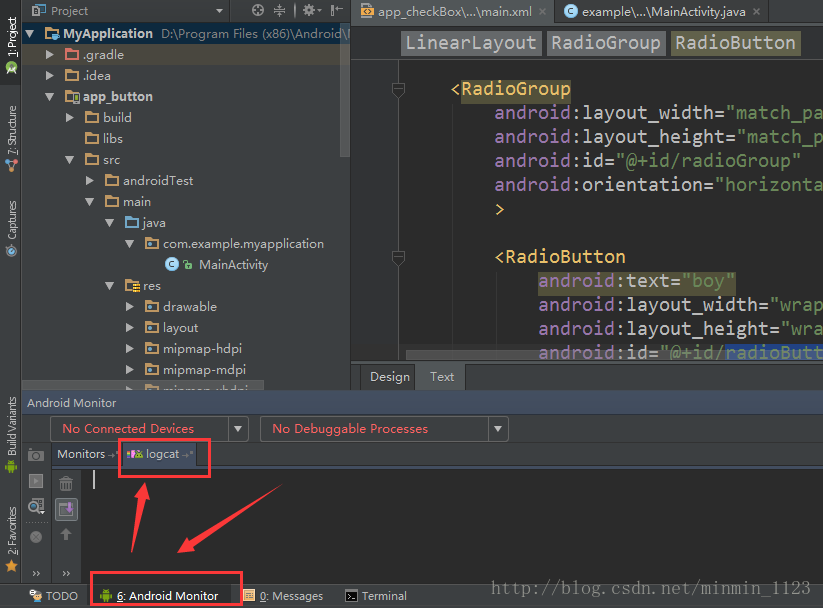Collapse the src folder
This screenshot has height=608, width=823.
click(70, 160)
